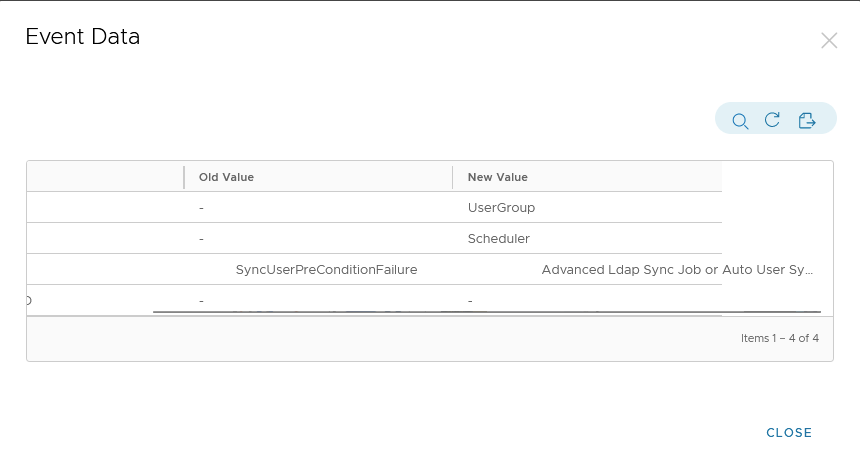
Task: Refresh the event data table
Action: click(x=772, y=120)
